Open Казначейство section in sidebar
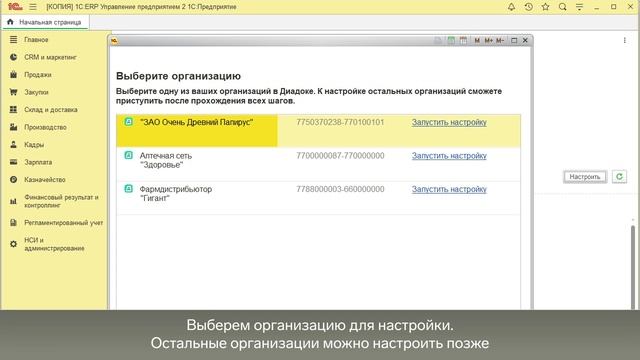 [x=44, y=180]
